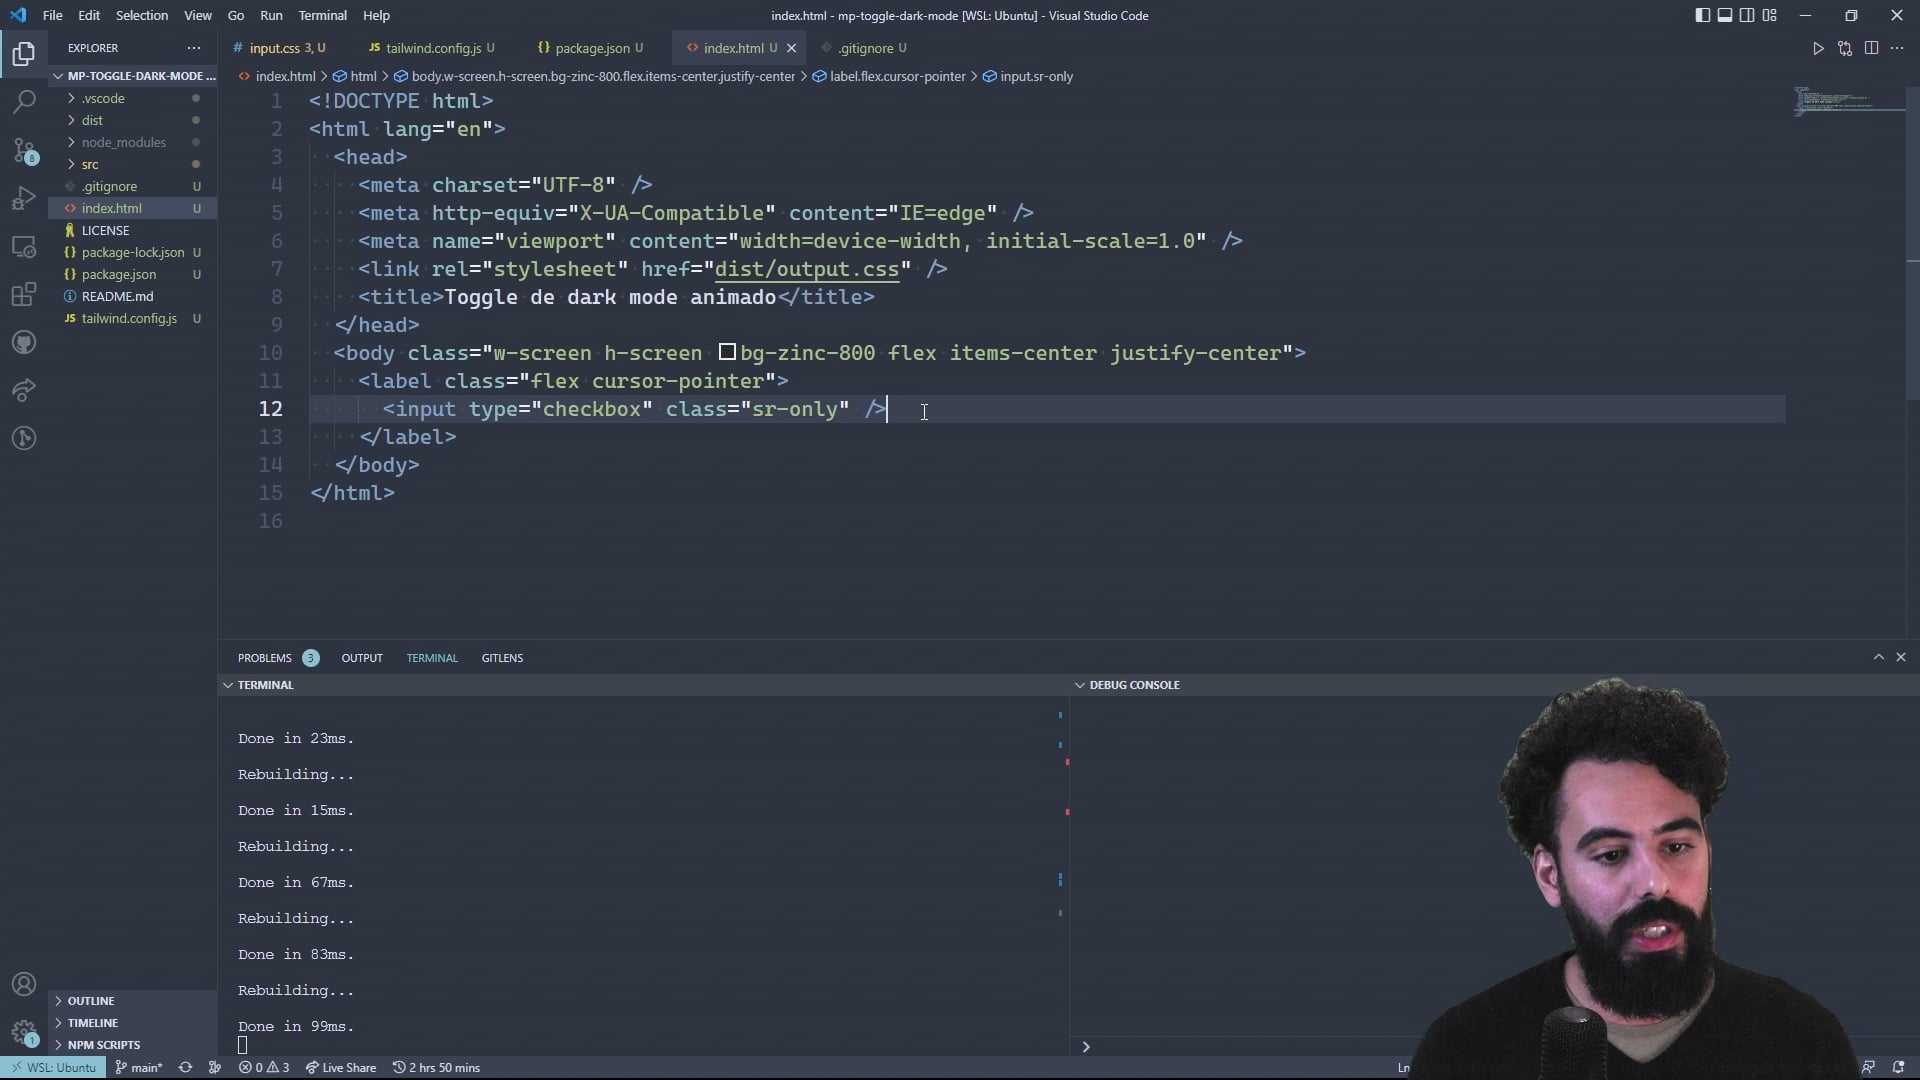Open Run and Debug view
This screenshot has height=1080, width=1920.
pyautogui.click(x=24, y=198)
